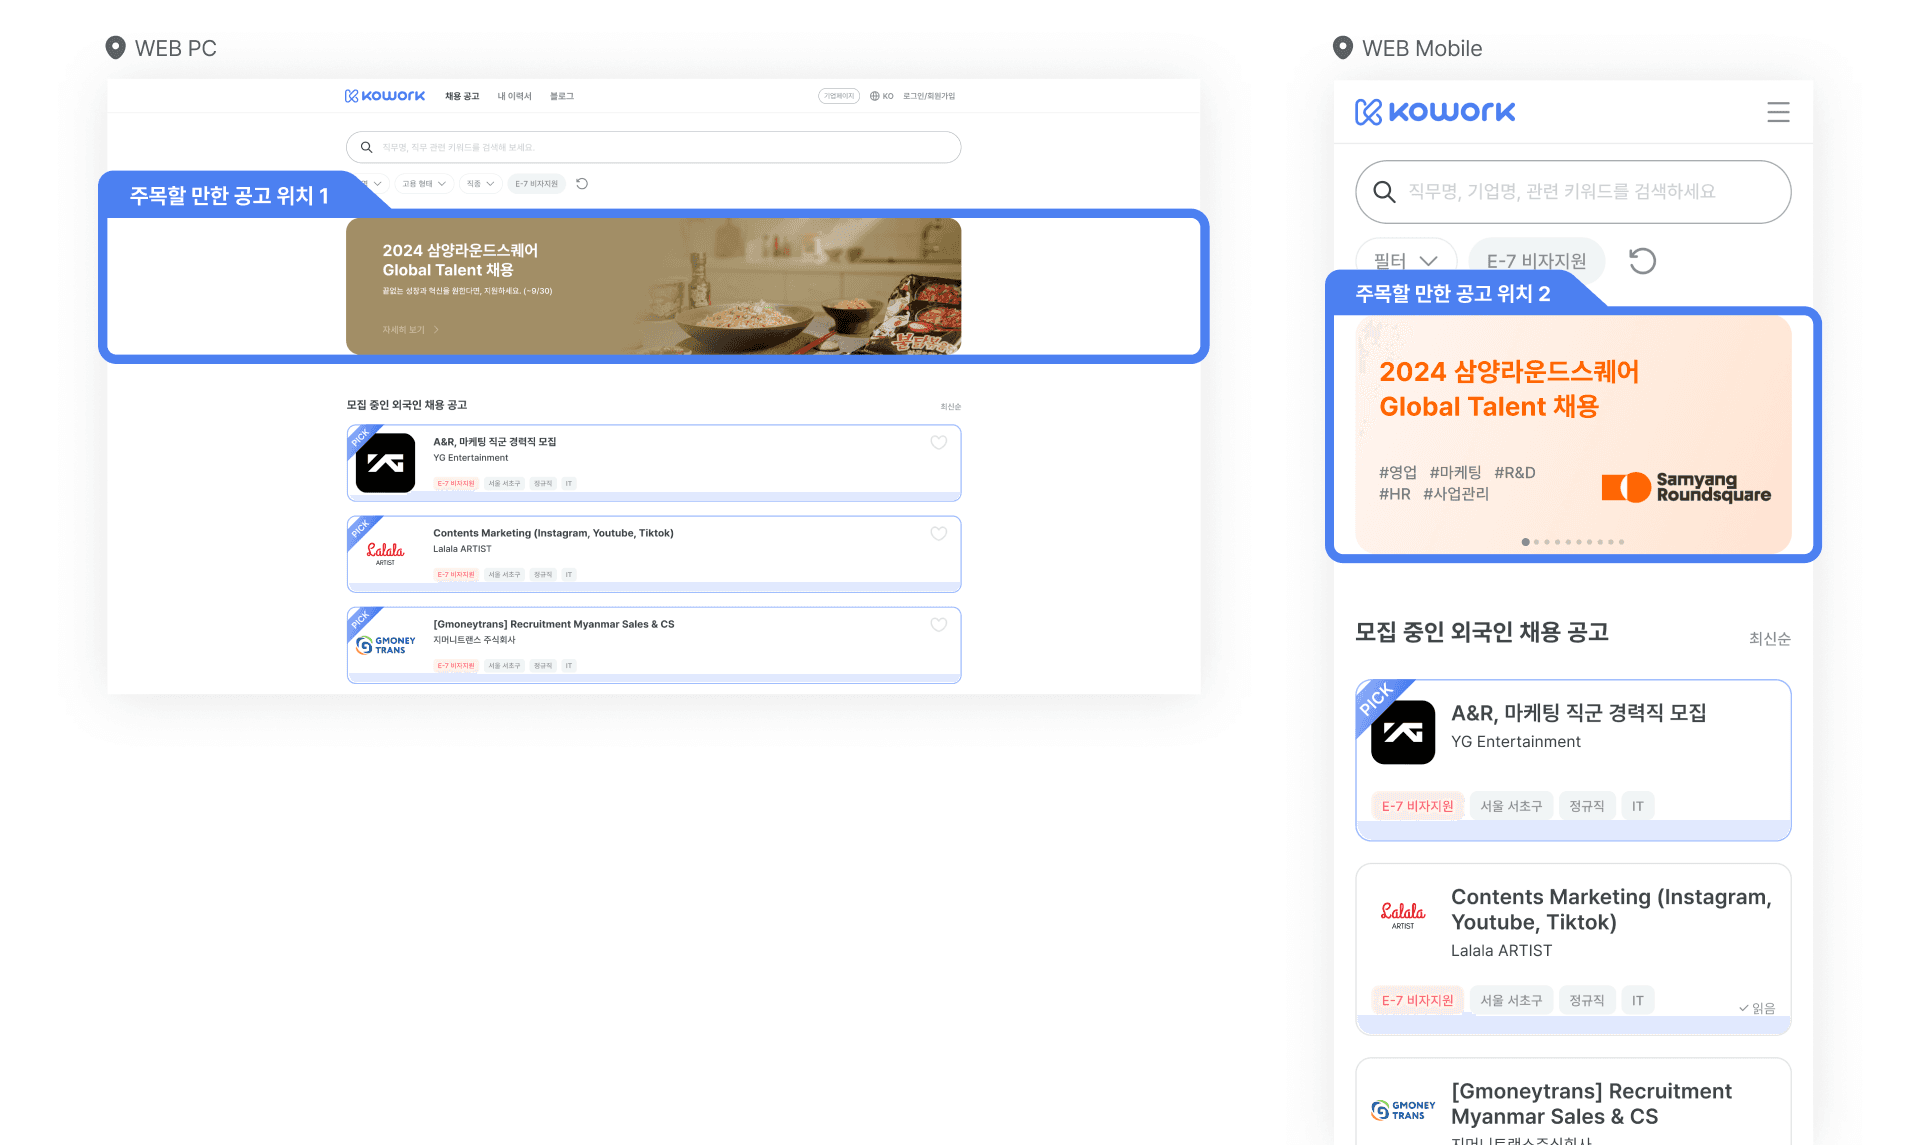Click the Kowork logo in WEB PC header
Image resolution: width=1920 pixels, height=1145 pixels.
(385, 96)
